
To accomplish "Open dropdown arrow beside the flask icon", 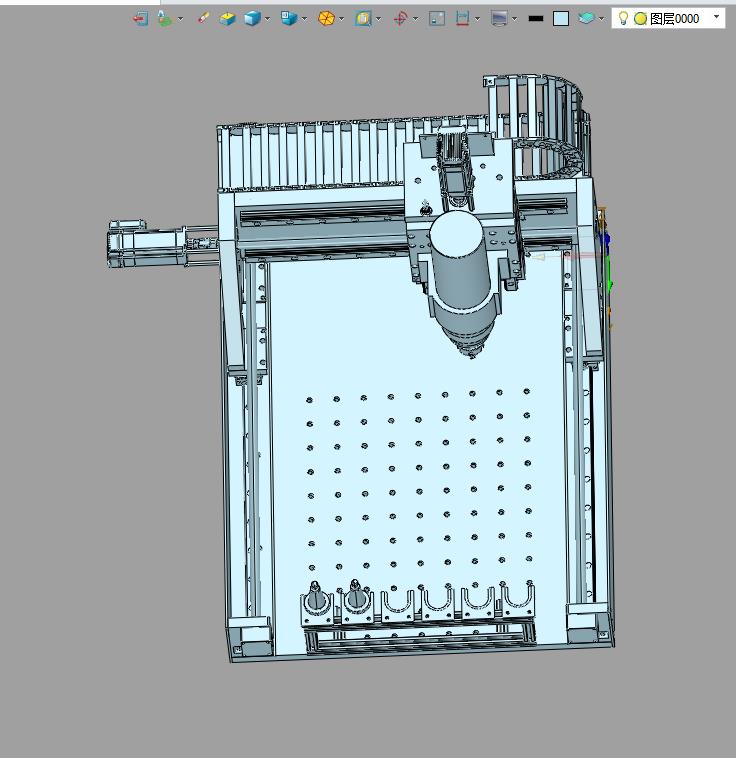I will (x=180, y=19).
